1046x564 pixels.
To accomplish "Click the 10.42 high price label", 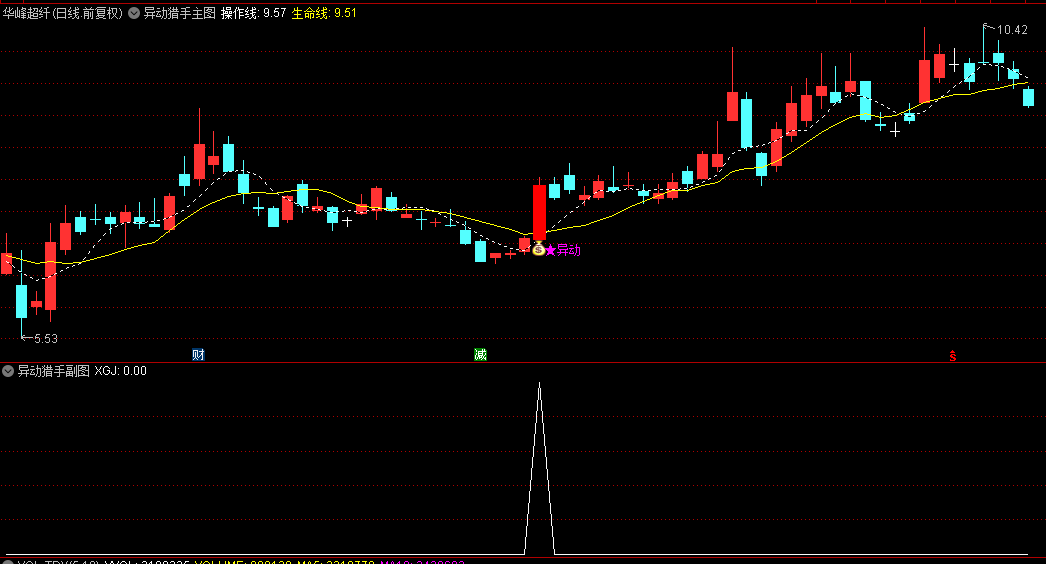I will point(1012,29).
